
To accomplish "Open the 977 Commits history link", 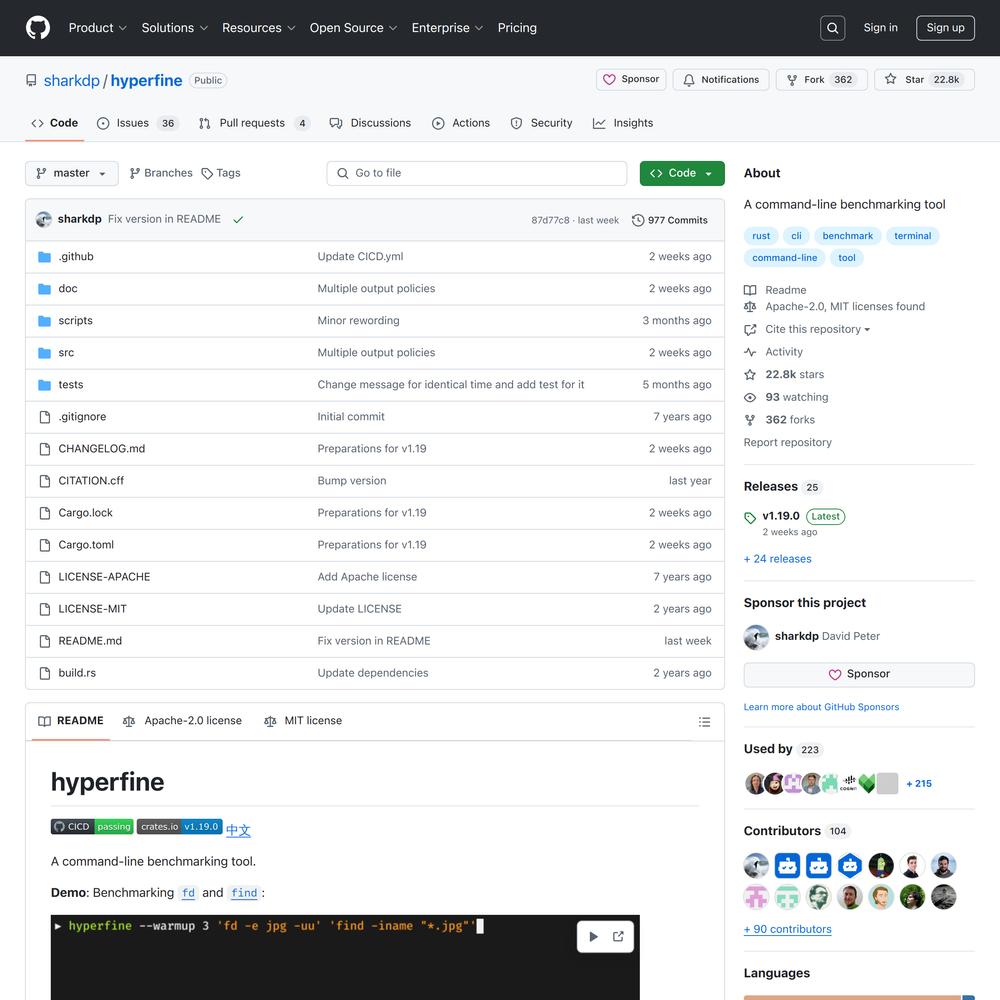I will [x=670, y=220].
